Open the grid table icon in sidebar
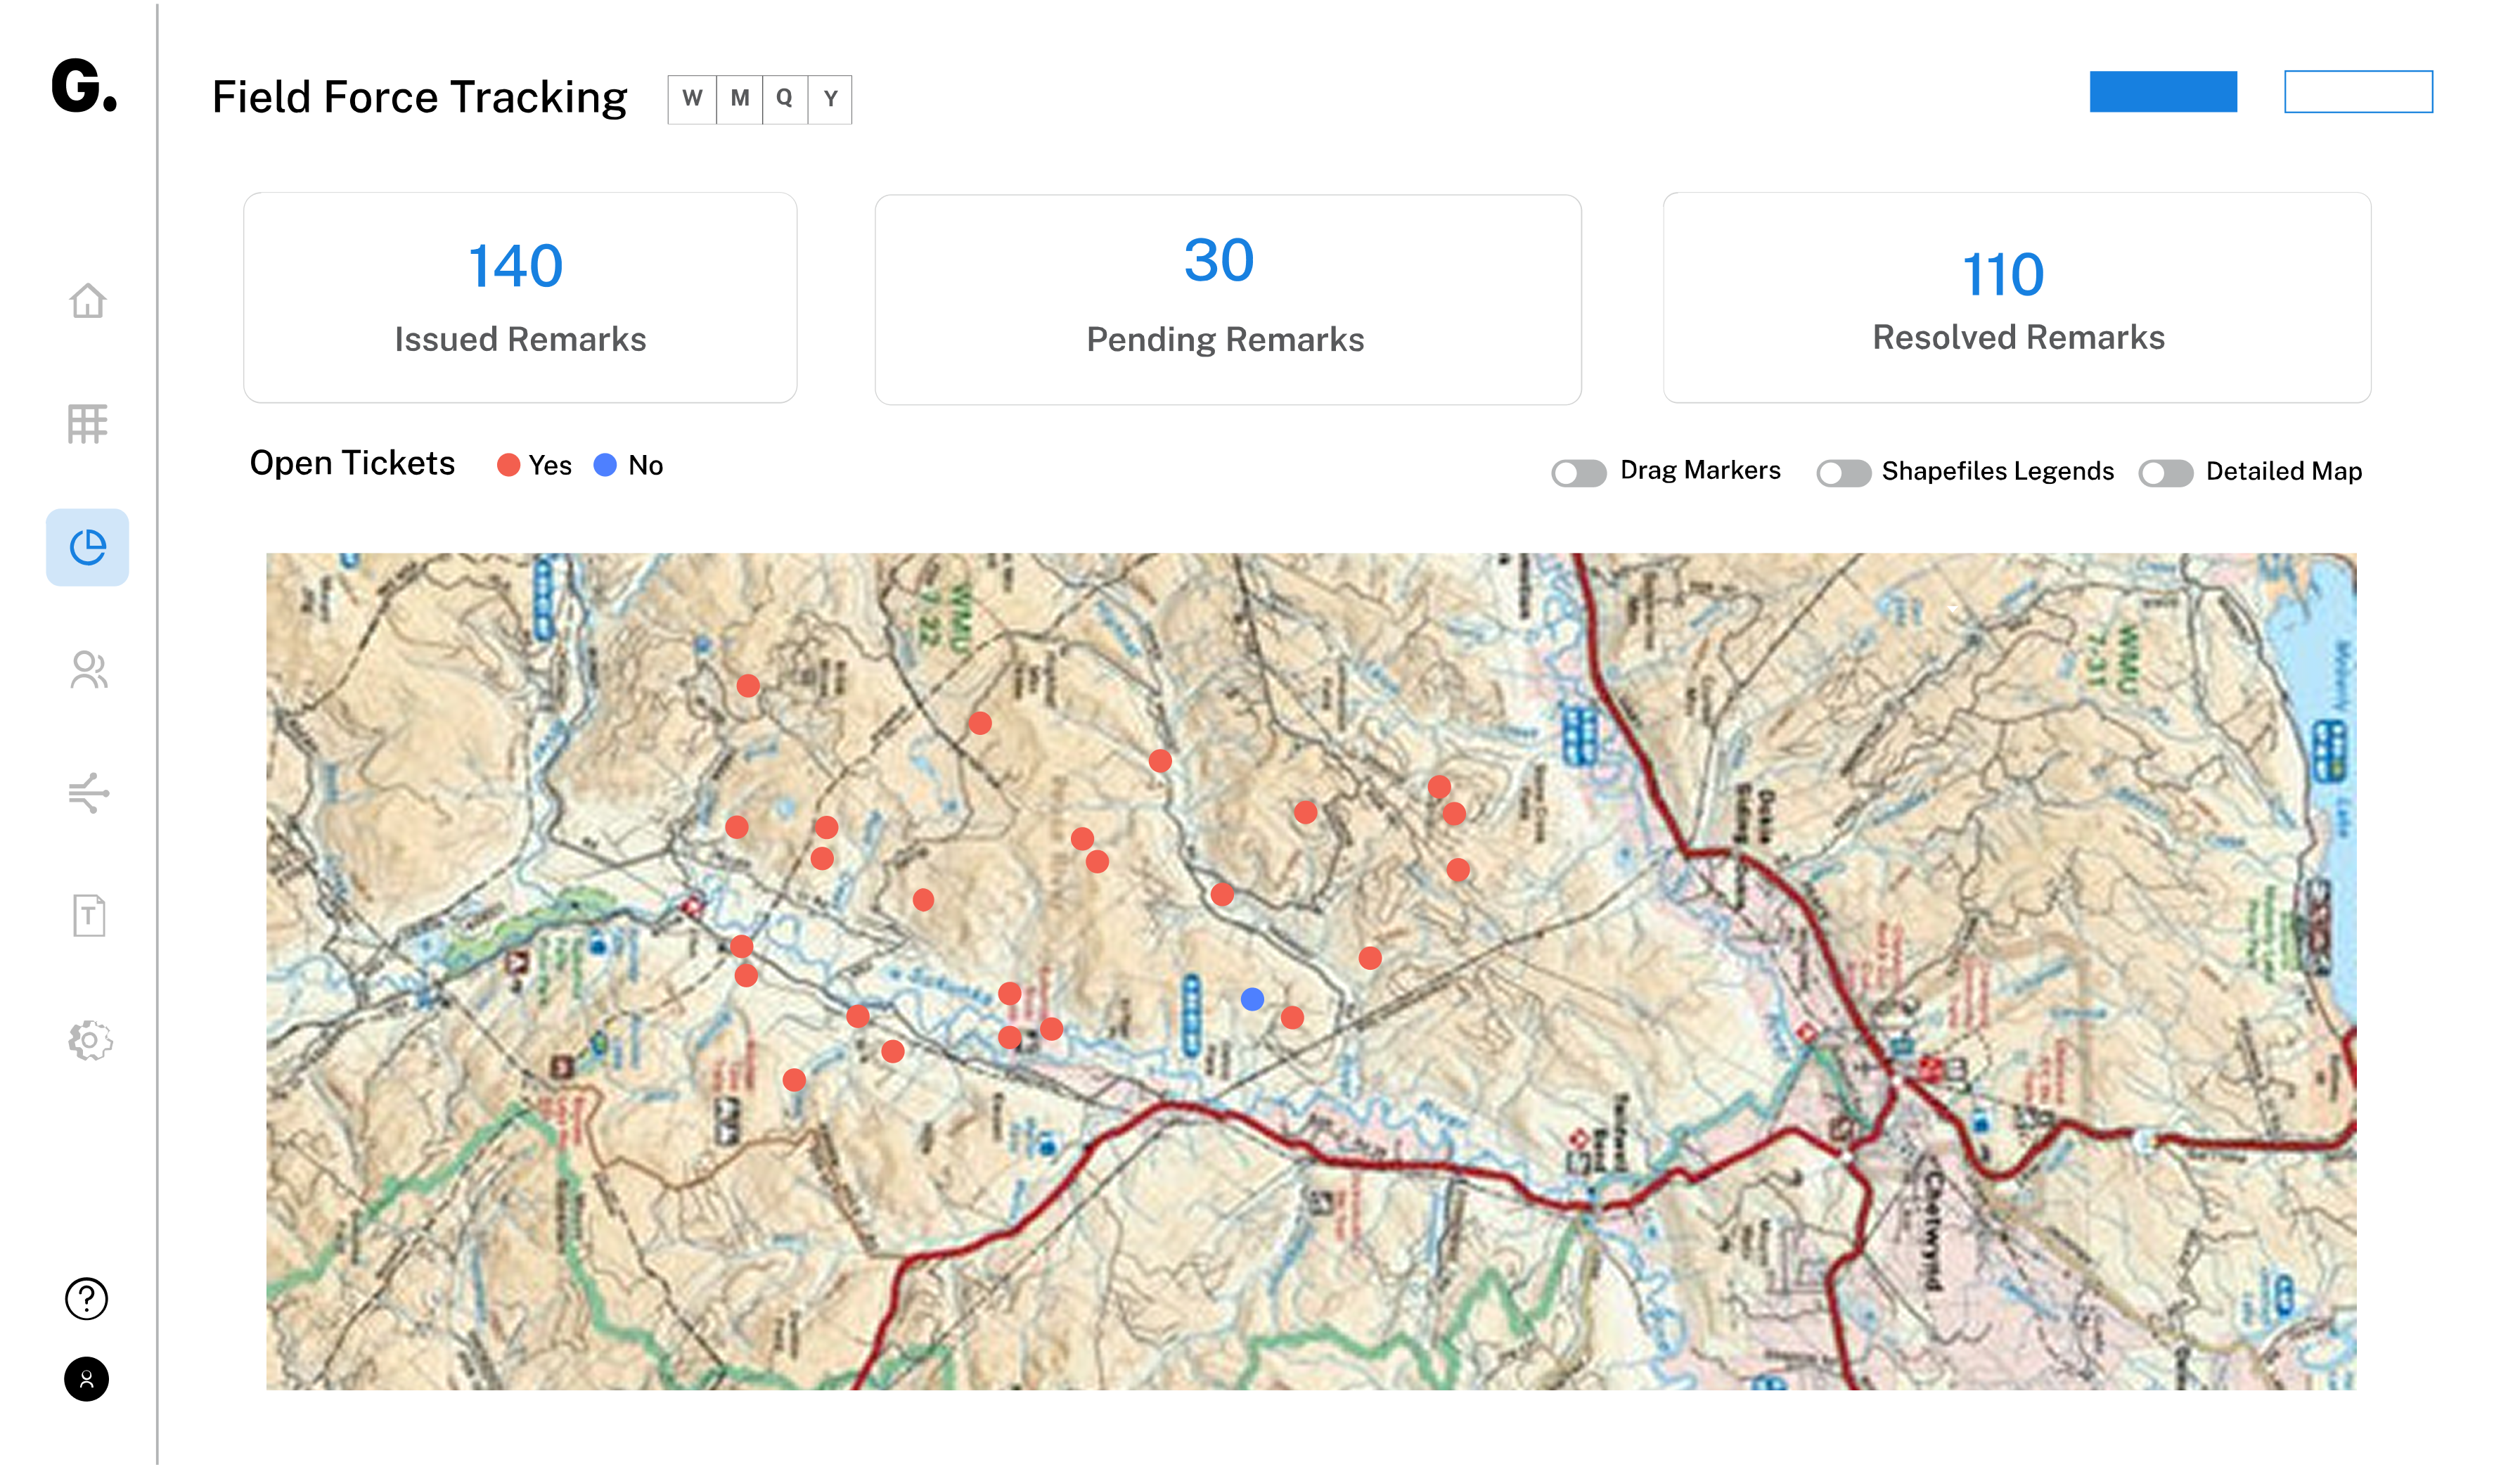The height and width of the screenshot is (1467, 2520). tap(88, 424)
